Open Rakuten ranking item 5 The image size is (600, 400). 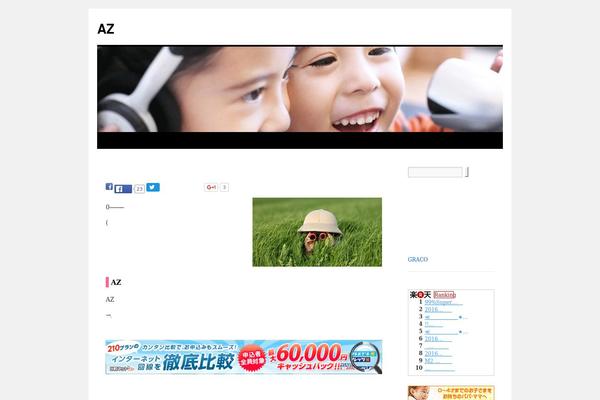click(x=446, y=331)
